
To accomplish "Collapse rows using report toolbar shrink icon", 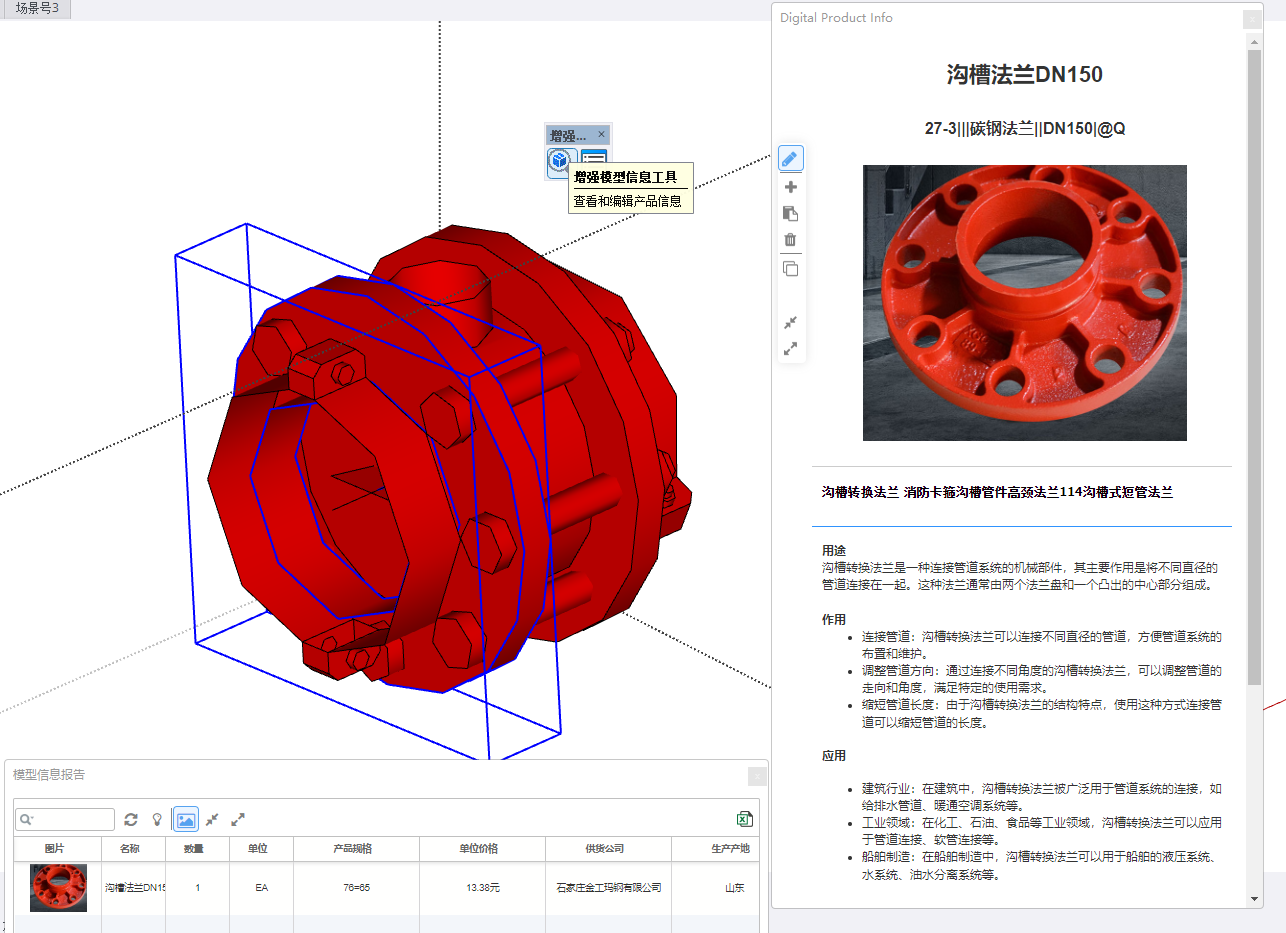I will (x=212, y=820).
